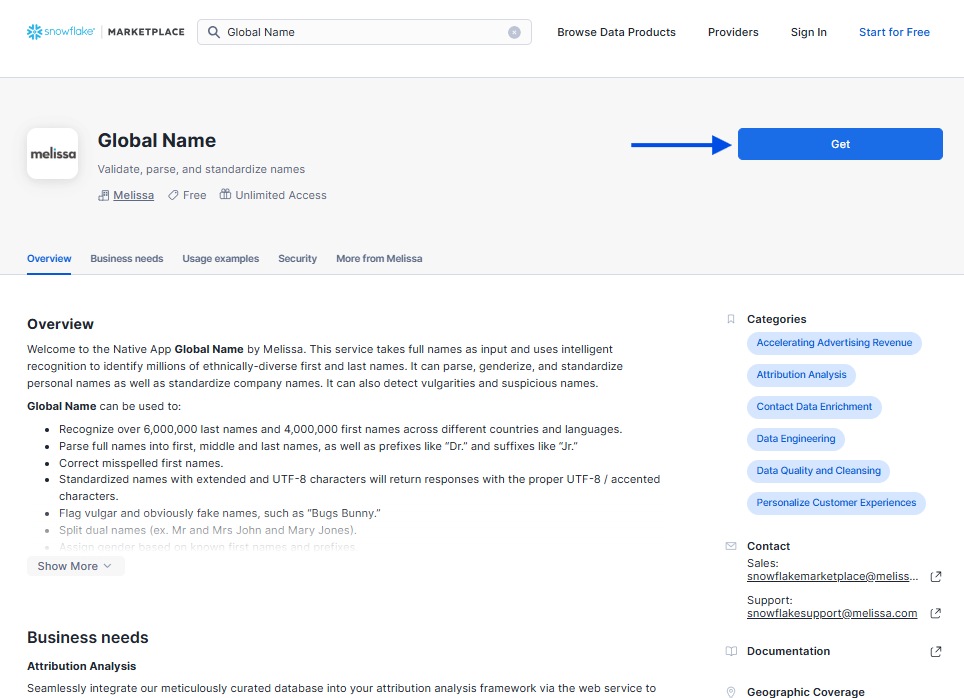964x698 pixels.
Task: Click Sign In
Action: pyautogui.click(x=808, y=32)
